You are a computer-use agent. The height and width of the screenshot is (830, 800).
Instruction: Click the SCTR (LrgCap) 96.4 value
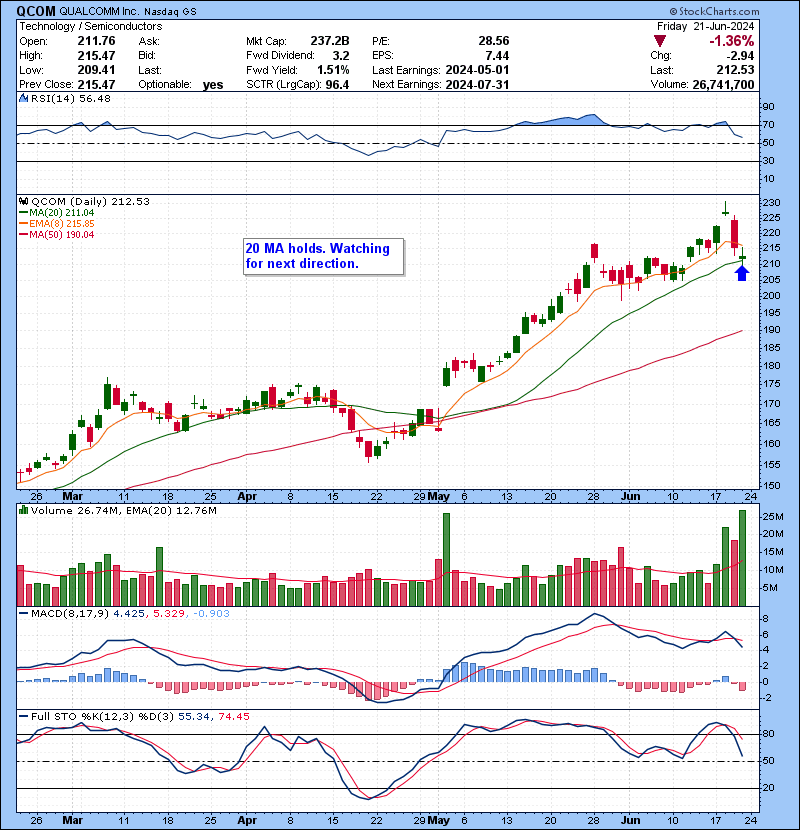(x=337, y=85)
